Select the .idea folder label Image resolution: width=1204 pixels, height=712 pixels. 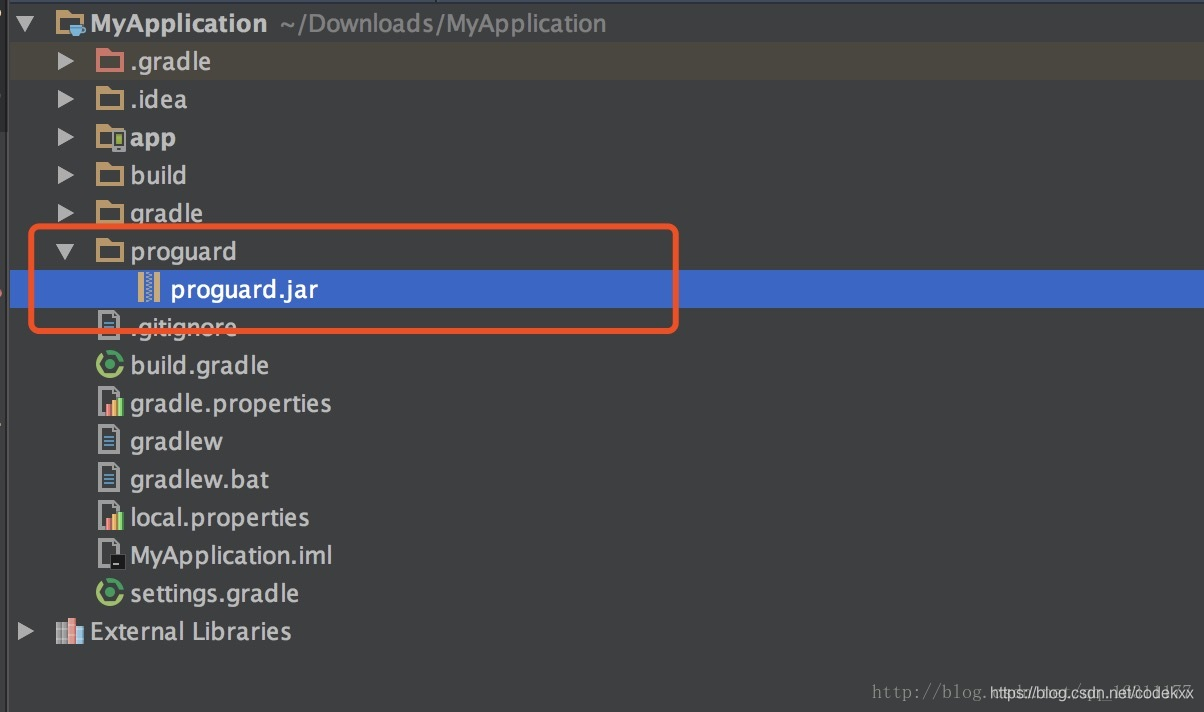coord(158,100)
